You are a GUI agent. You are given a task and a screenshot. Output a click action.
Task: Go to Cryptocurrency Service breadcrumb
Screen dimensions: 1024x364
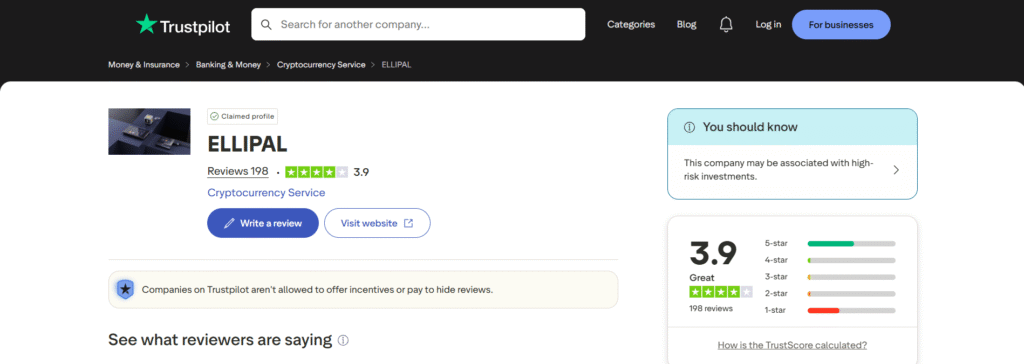tap(321, 65)
